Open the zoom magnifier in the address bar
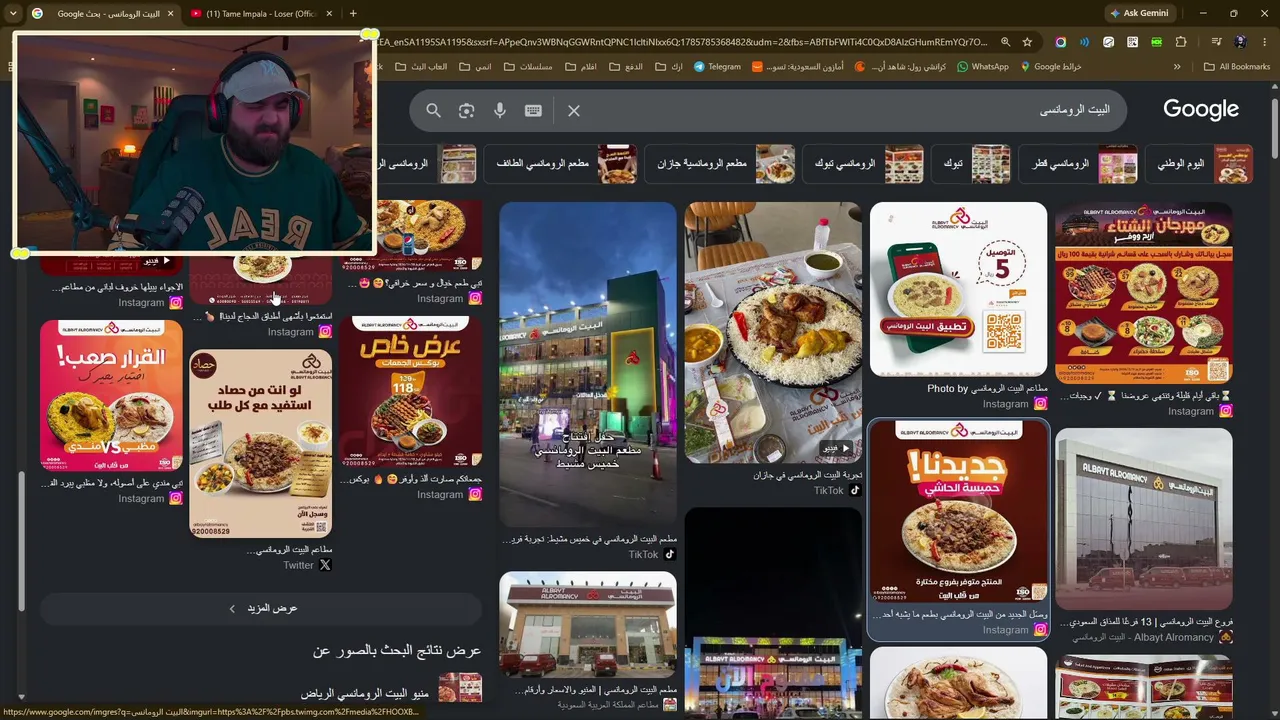Viewport: 1280px width, 720px height. pyautogui.click(x=1006, y=42)
